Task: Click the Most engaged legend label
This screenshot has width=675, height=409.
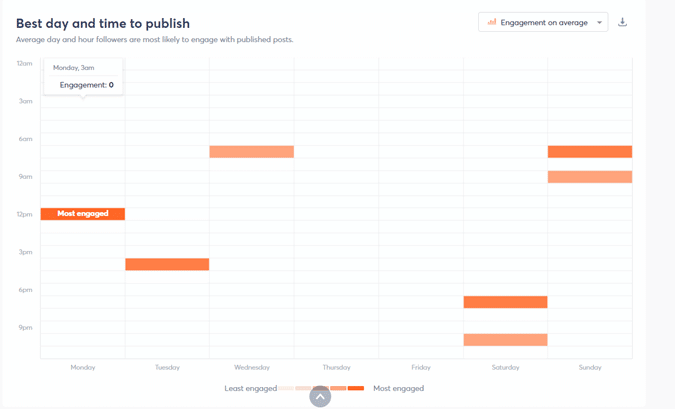Action: [398, 388]
